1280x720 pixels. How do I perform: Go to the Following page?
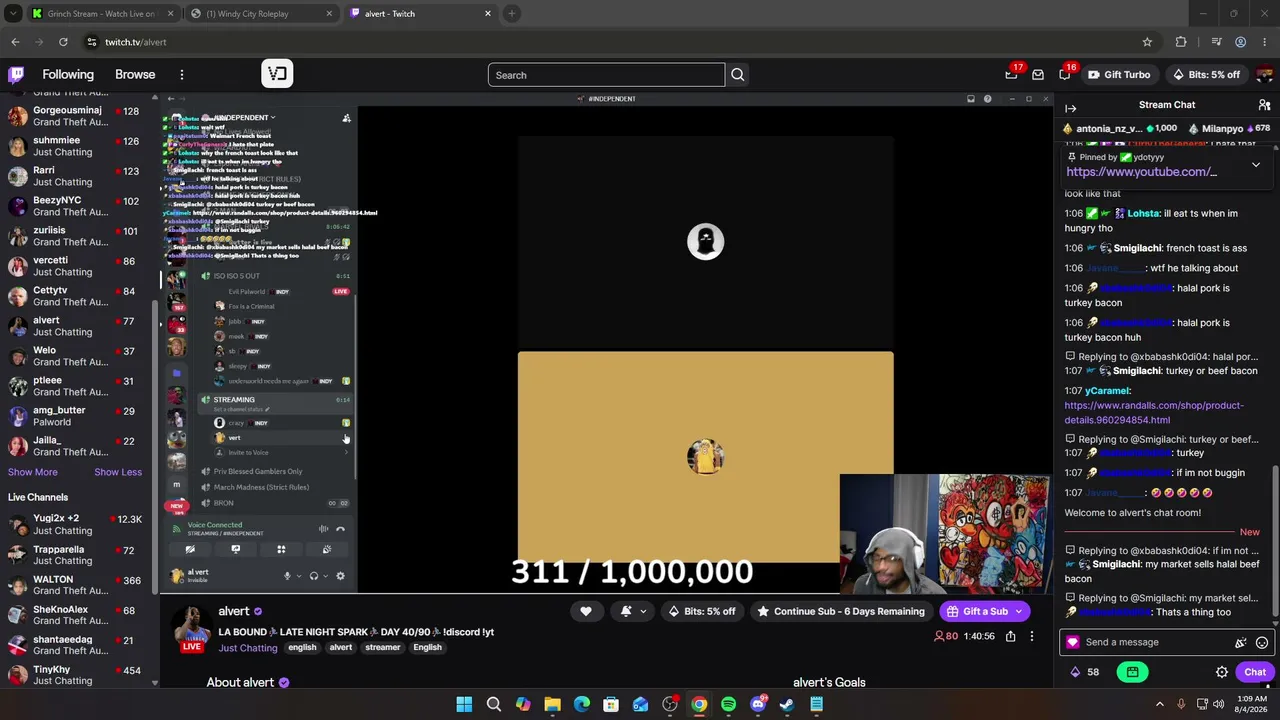click(68, 75)
